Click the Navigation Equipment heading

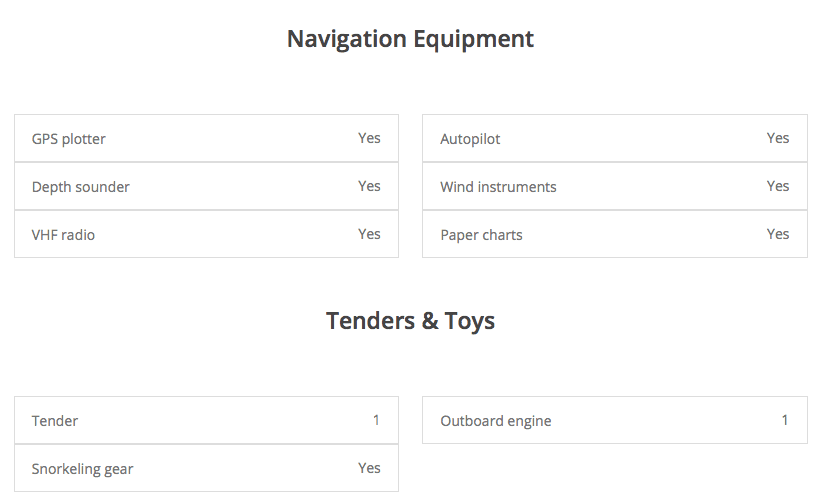pos(410,39)
